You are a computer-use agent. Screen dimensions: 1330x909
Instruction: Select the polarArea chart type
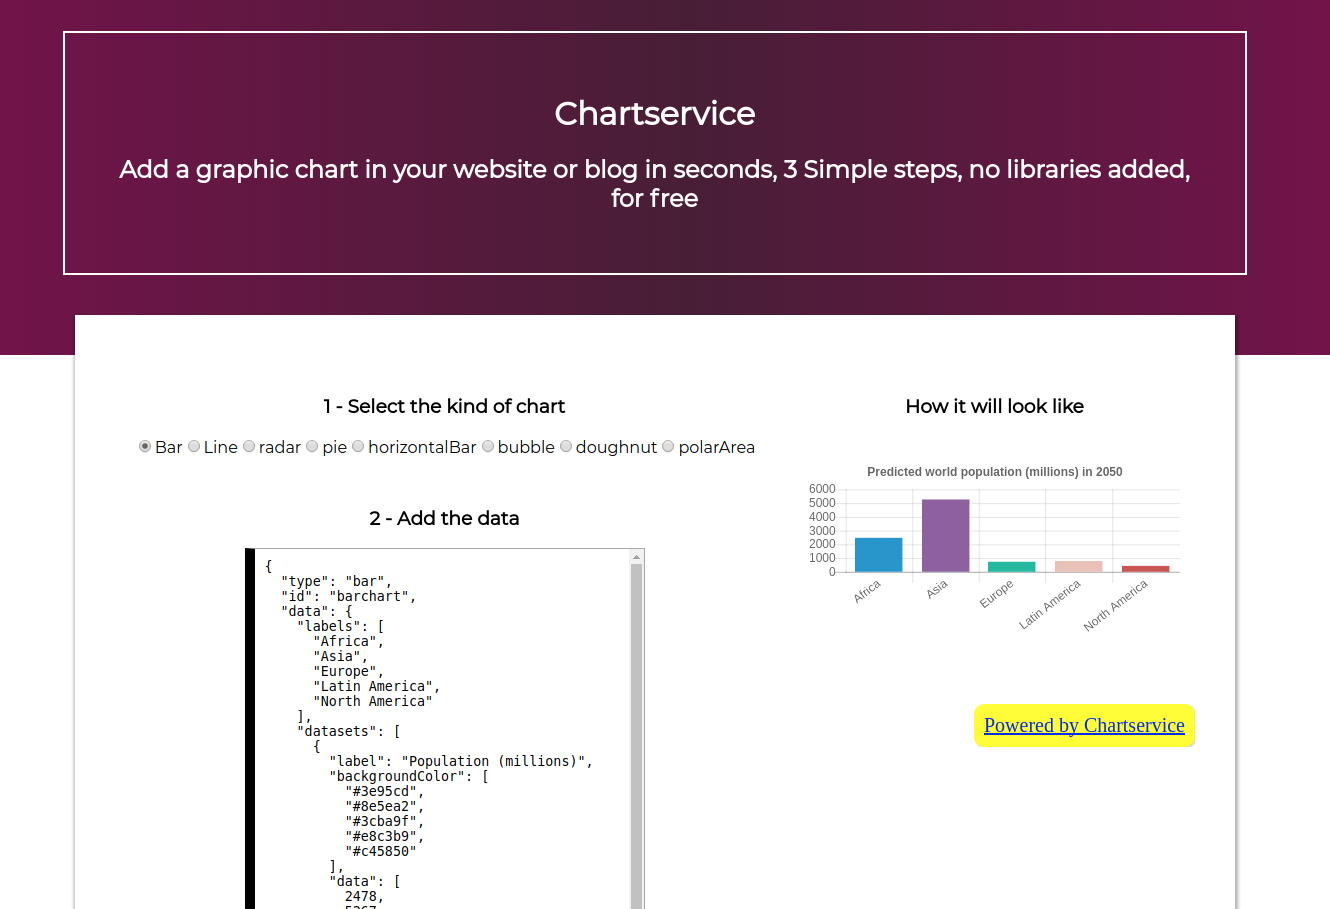[668, 446]
